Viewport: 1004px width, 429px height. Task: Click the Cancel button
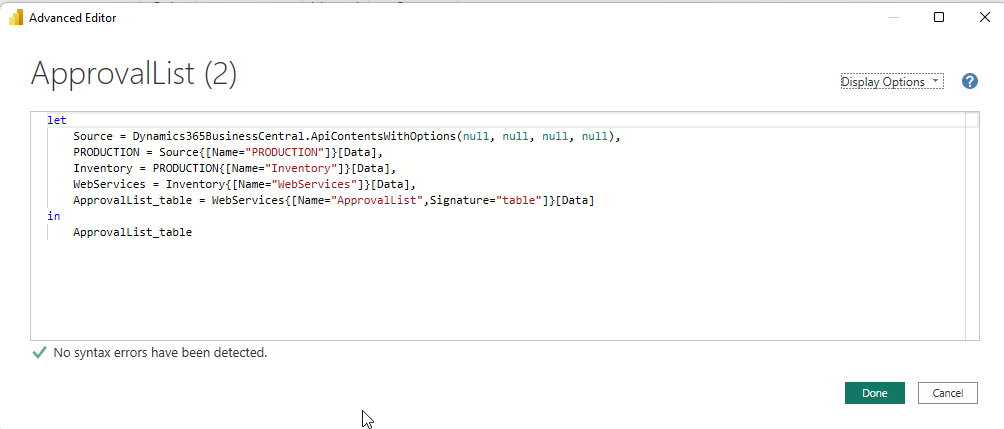click(x=948, y=393)
